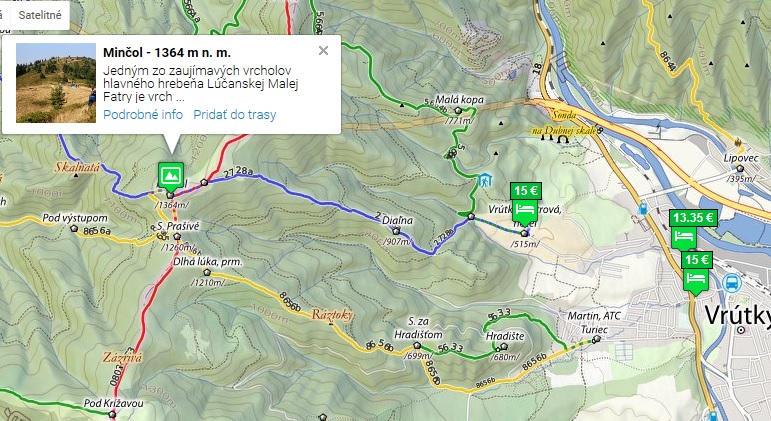This screenshot has height=421, width=771.
Task: Select the Diaľna 907m waypoint marker
Action: (x=396, y=231)
